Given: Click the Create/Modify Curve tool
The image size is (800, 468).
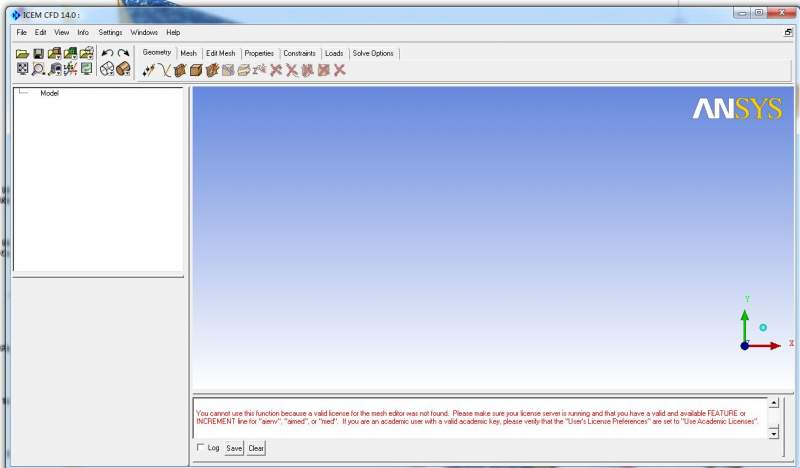Looking at the screenshot, I should coord(164,70).
